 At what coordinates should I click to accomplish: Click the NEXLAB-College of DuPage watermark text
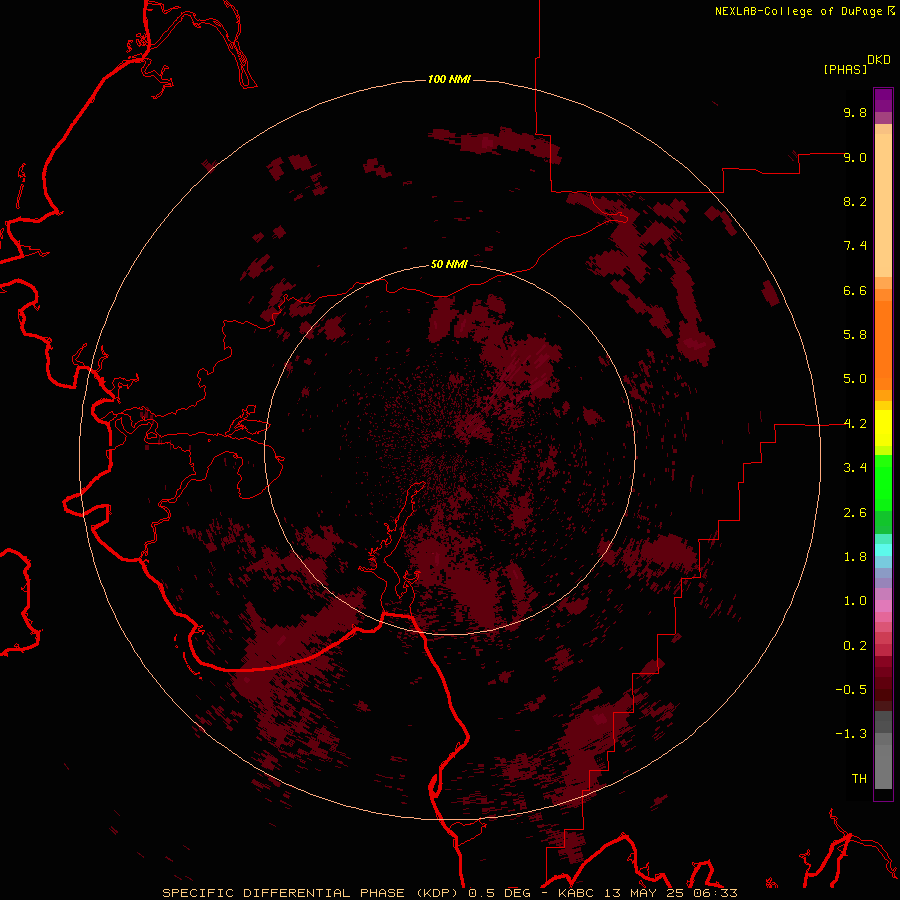pyautogui.click(x=798, y=11)
